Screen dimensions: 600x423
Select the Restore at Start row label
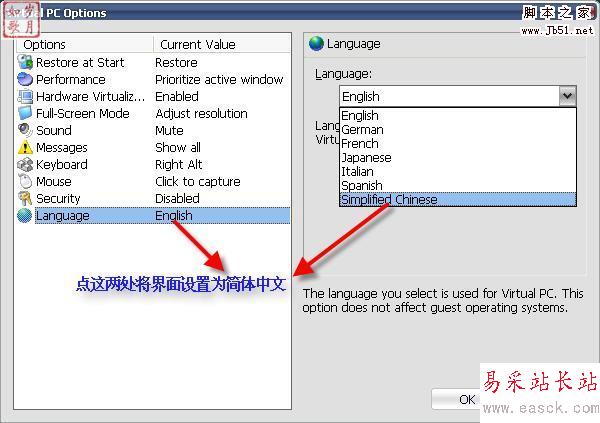(x=80, y=62)
